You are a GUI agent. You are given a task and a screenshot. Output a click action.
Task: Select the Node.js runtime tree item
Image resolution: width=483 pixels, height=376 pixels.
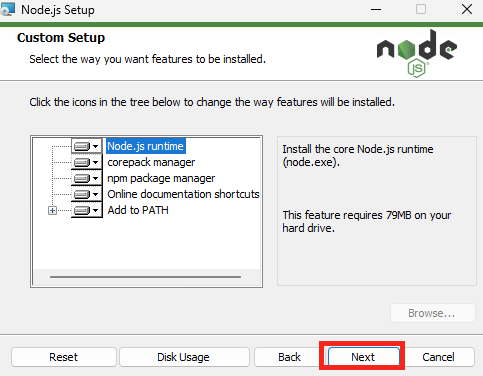pyautogui.click(x=145, y=146)
